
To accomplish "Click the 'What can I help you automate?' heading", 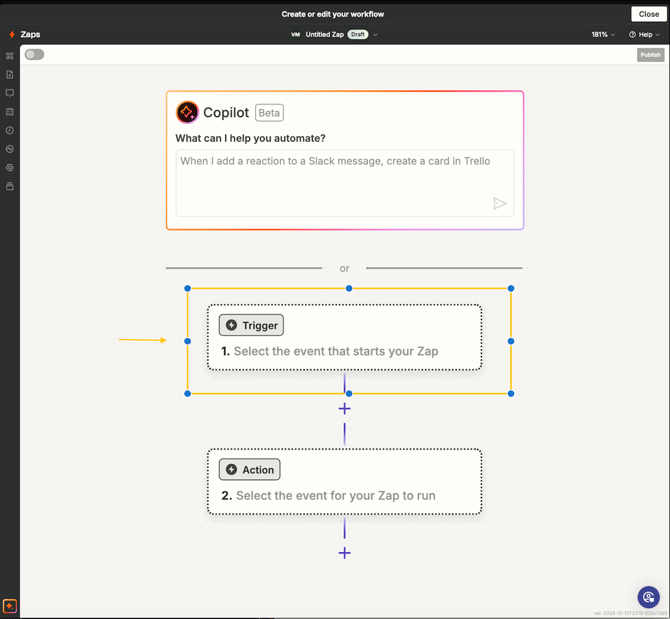I will pyautogui.click(x=250, y=138).
